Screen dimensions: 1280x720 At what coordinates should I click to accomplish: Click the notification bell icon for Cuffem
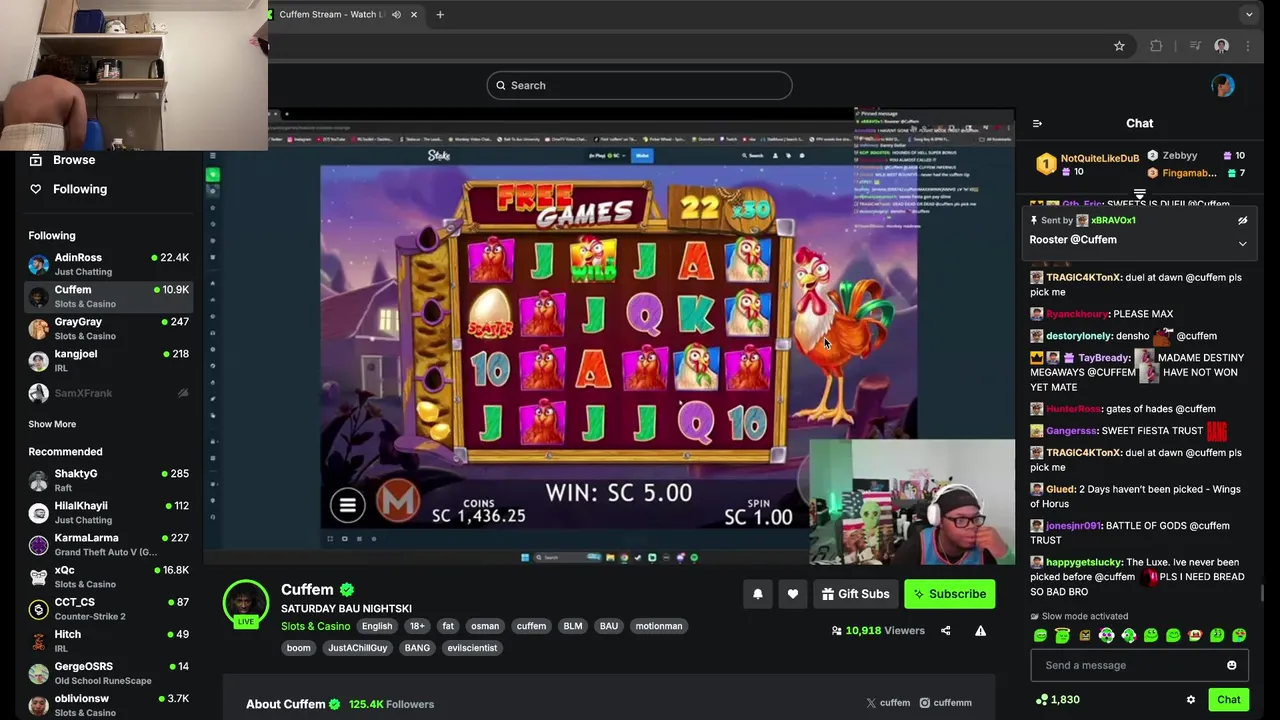tap(758, 594)
